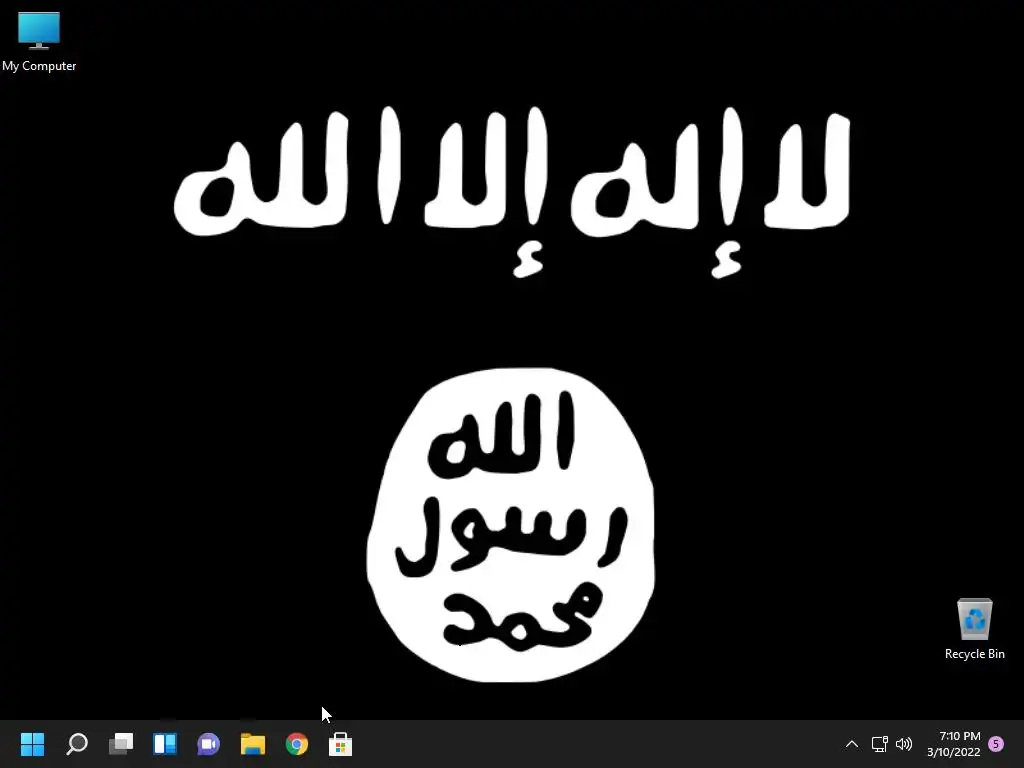Open taskbar Search magnifier

click(x=77, y=743)
